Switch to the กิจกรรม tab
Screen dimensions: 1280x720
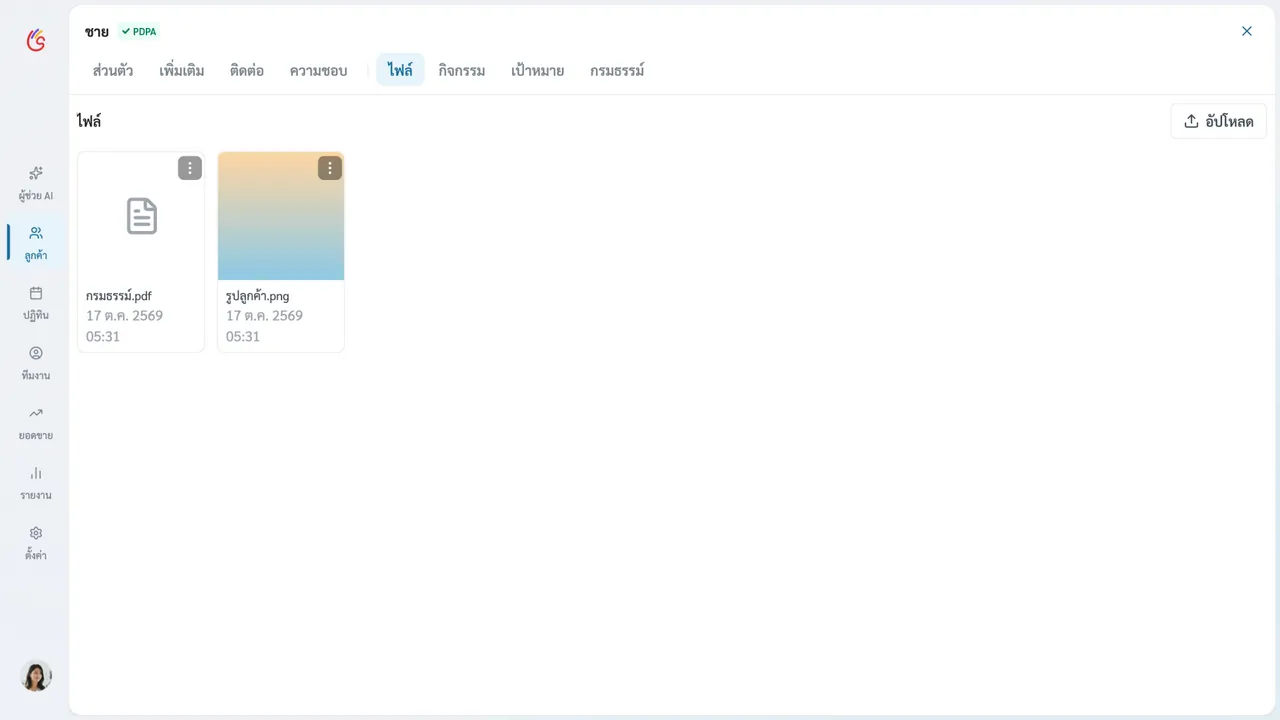(x=462, y=70)
